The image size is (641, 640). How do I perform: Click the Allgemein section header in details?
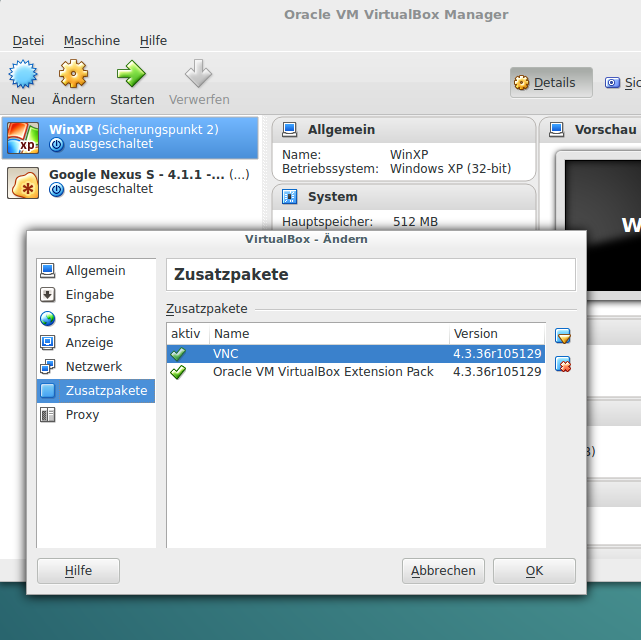[404, 130]
